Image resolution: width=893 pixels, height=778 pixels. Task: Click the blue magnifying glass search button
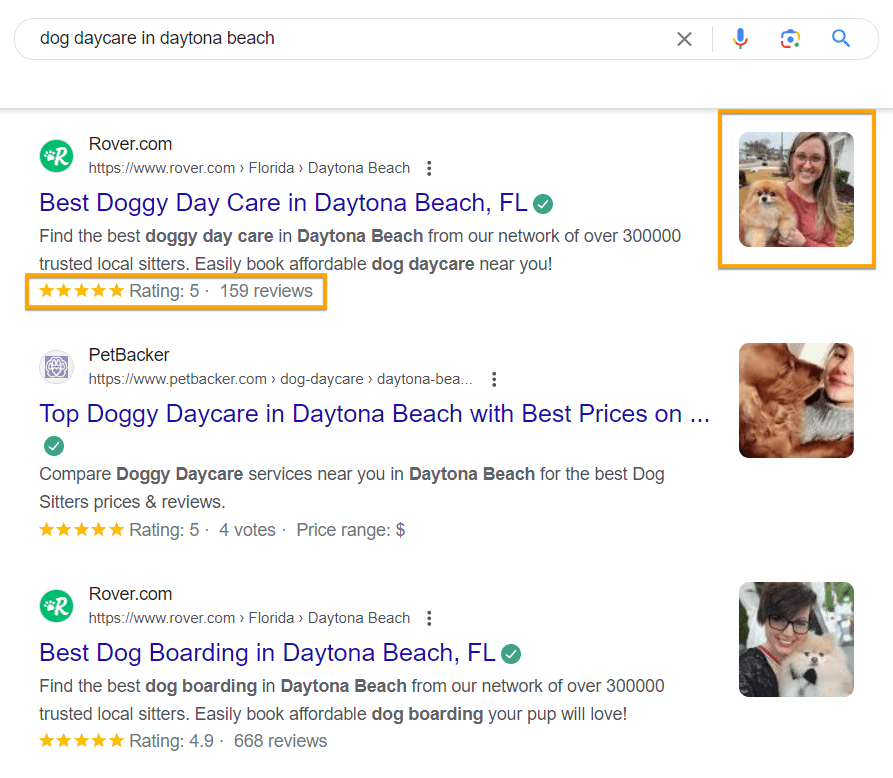(841, 38)
